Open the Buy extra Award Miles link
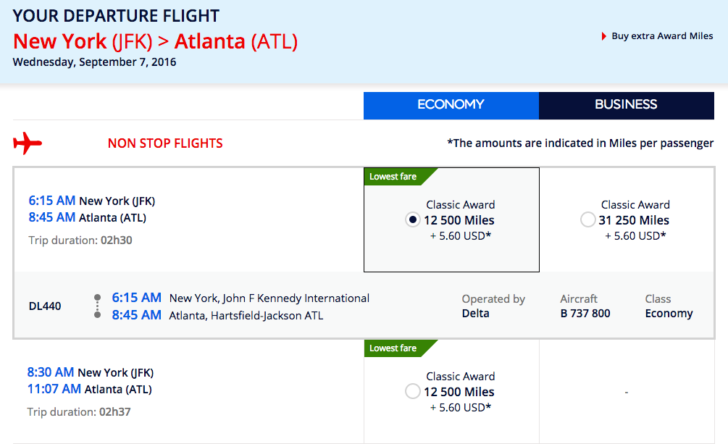The image size is (728, 444). (x=662, y=36)
